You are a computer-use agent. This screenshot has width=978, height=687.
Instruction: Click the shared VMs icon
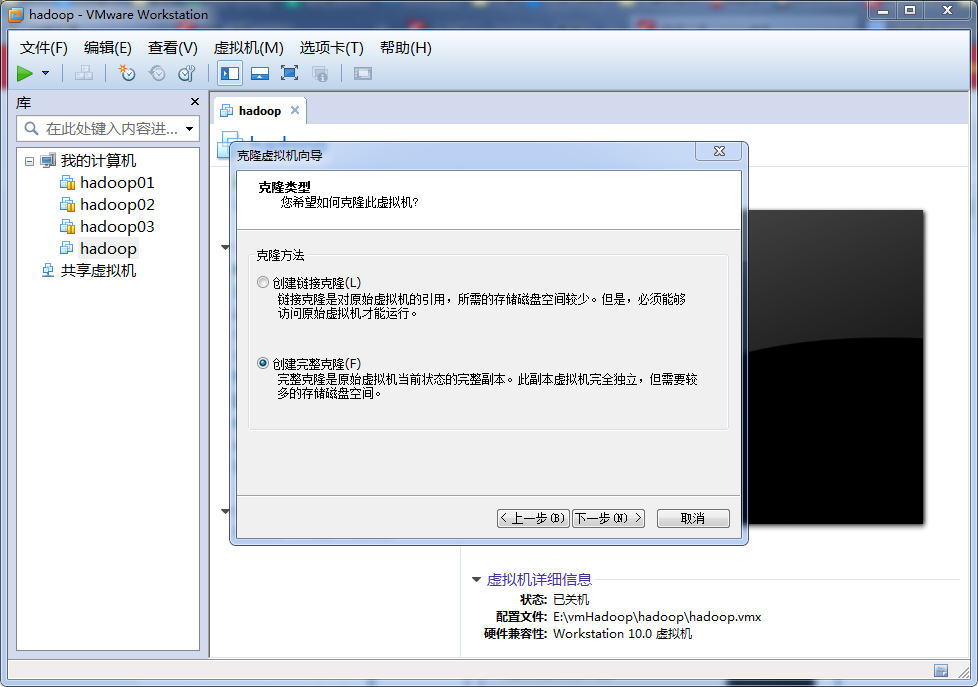[x=48, y=271]
